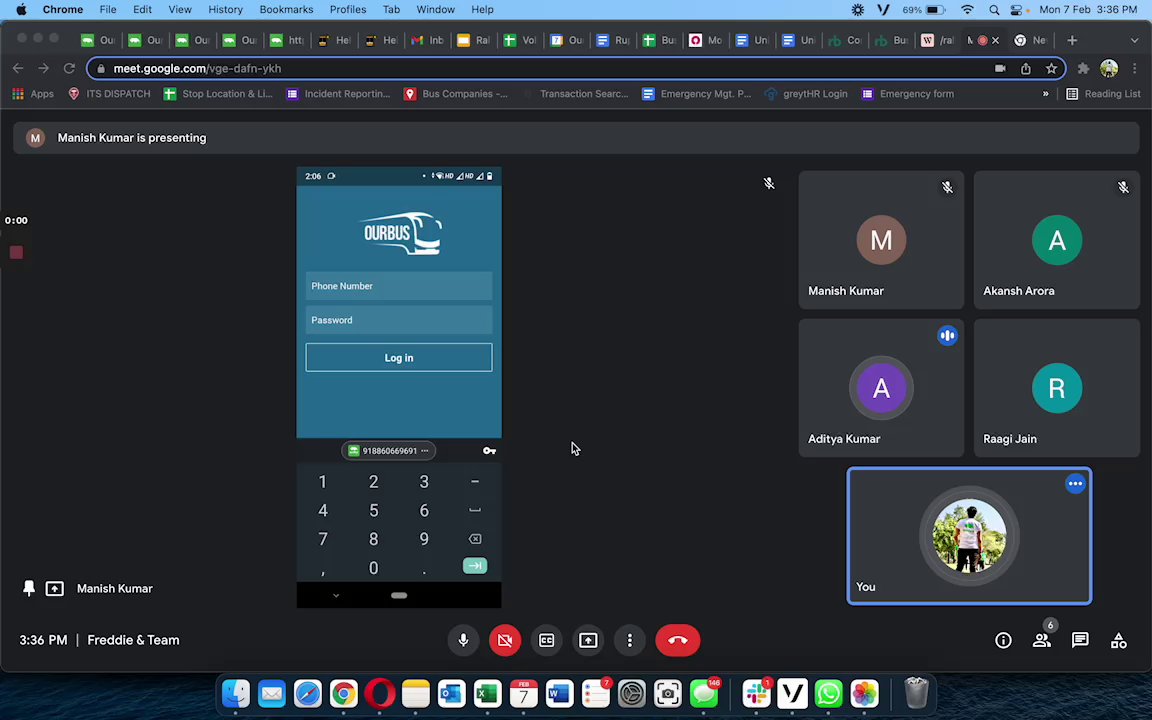Open Chrome extensions puzzle icon
This screenshot has height=720, width=1152.
1083,68
